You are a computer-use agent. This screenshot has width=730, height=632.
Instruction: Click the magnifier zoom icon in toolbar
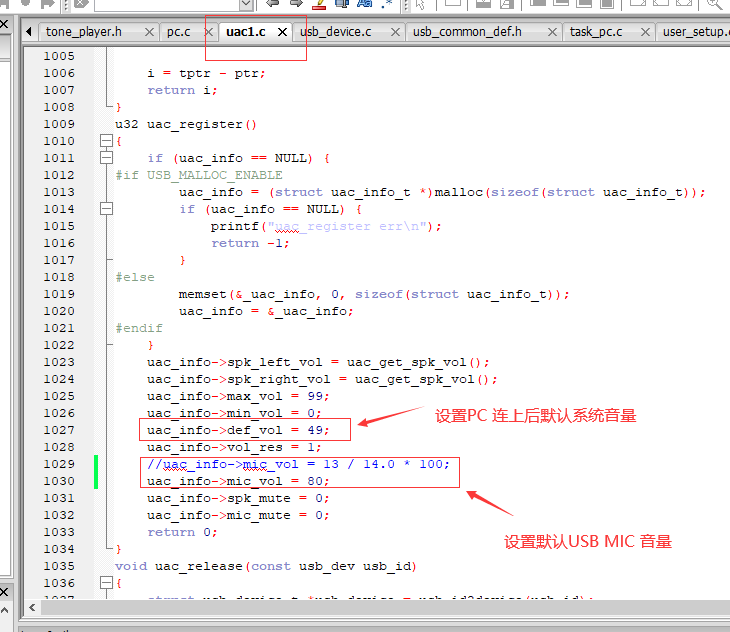point(714,4)
